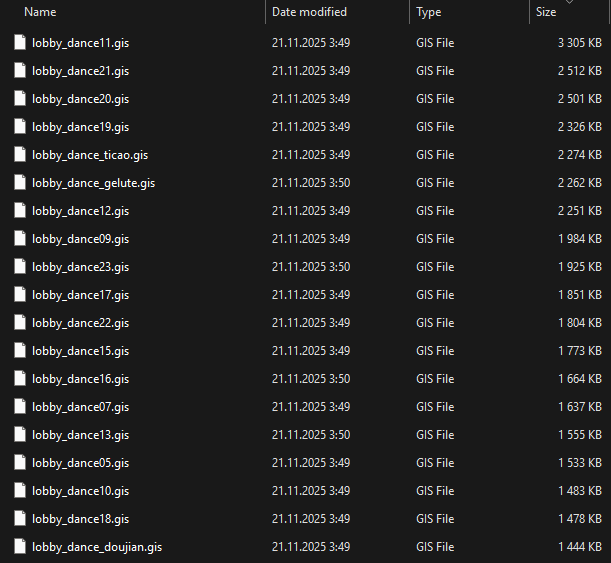Select the GIS File type of lobby_dance22.gis
This screenshot has width=611, height=563.
tap(435, 323)
